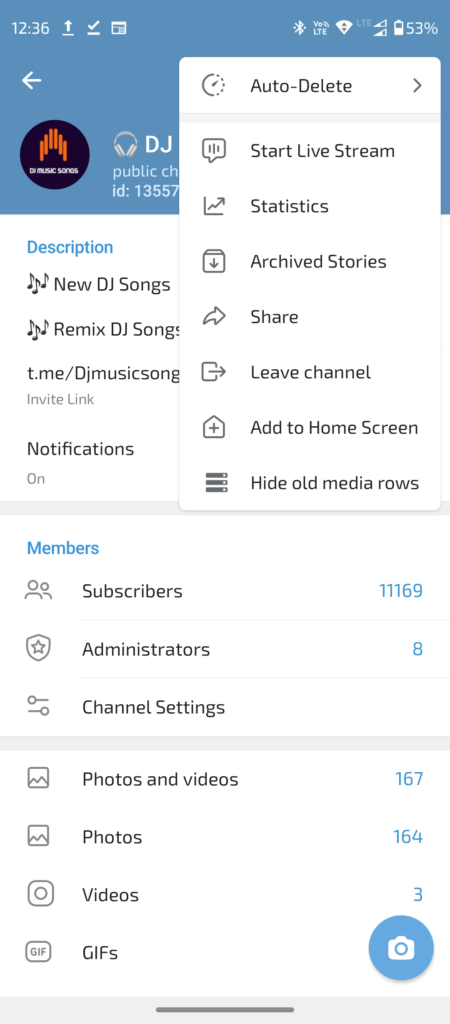450x1024 pixels.
Task: Open Channel Settings
Action: [x=225, y=707]
